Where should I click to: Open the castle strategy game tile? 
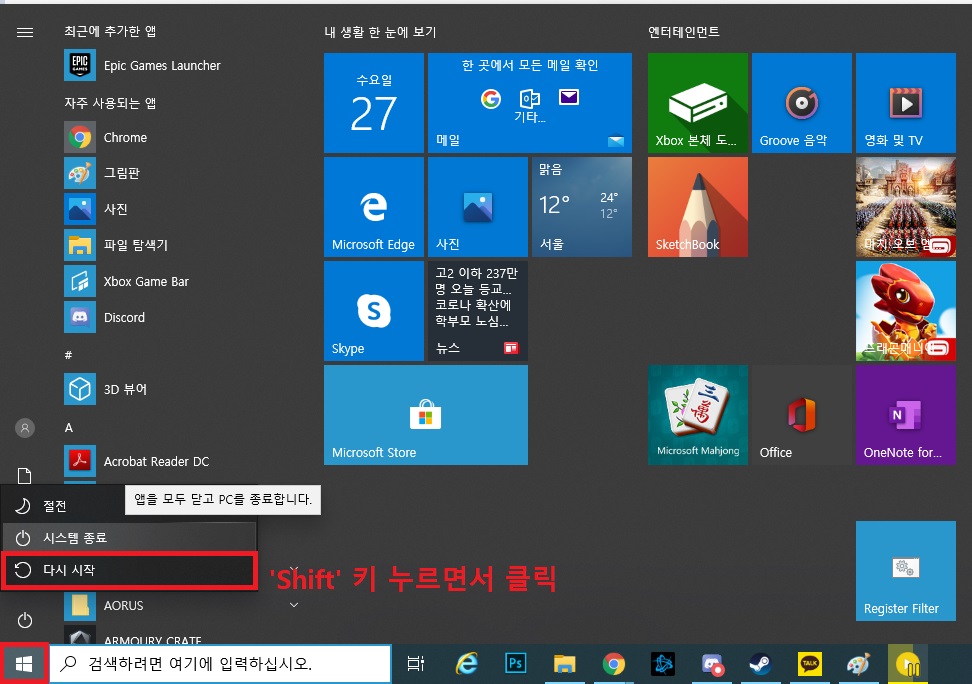pyautogui.click(x=906, y=207)
